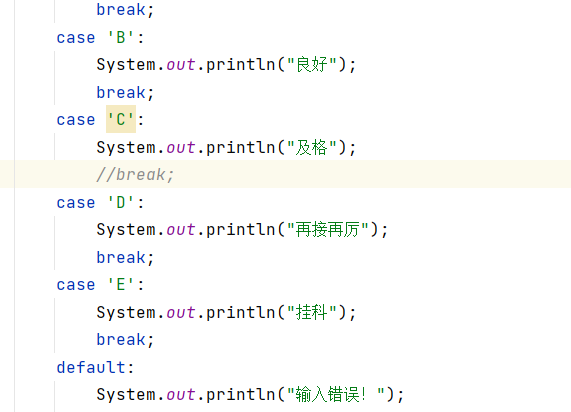Click the default: keyword
This screenshot has height=412, width=571.
click(95, 367)
